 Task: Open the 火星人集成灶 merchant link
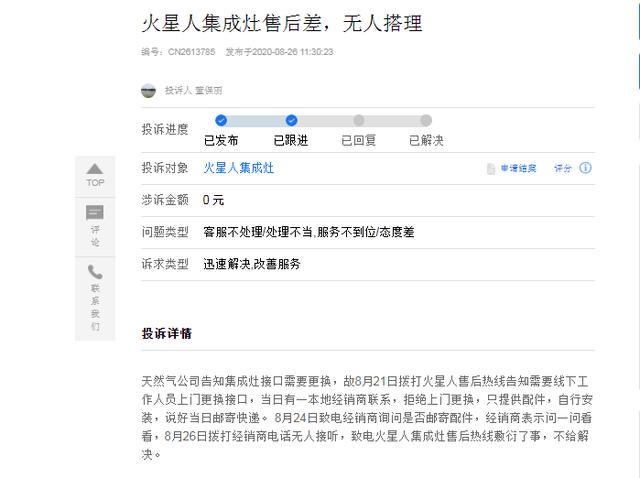(238, 168)
